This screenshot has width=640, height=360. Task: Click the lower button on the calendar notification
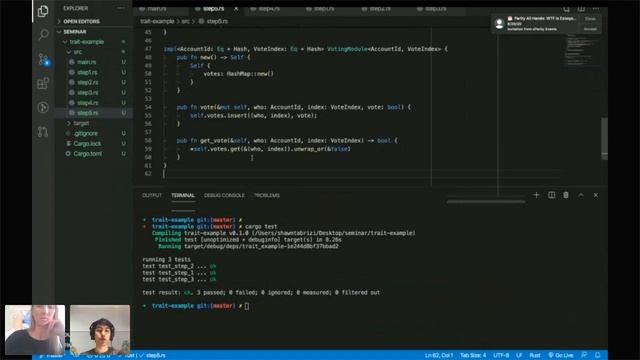(590, 29)
